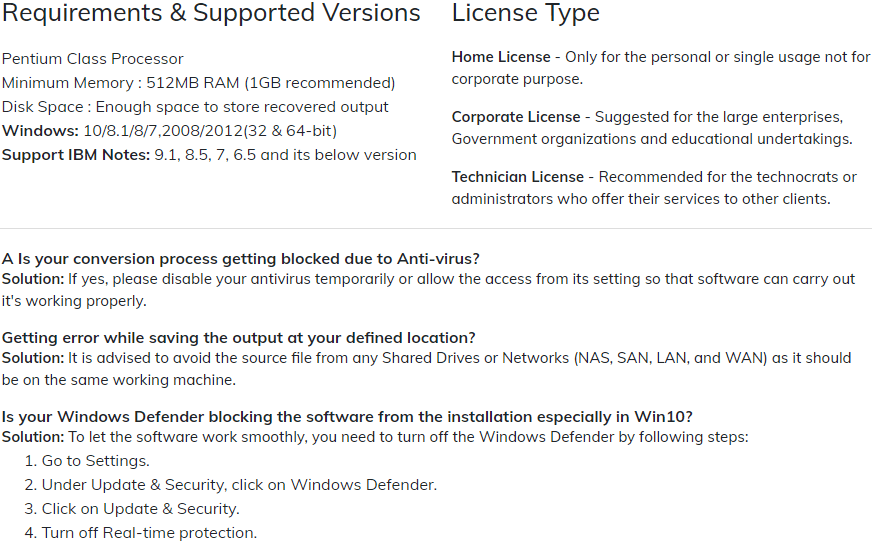Click the saving output error question
The width and height of the screenshot is (873, 541).
click(x=238, y=337)
